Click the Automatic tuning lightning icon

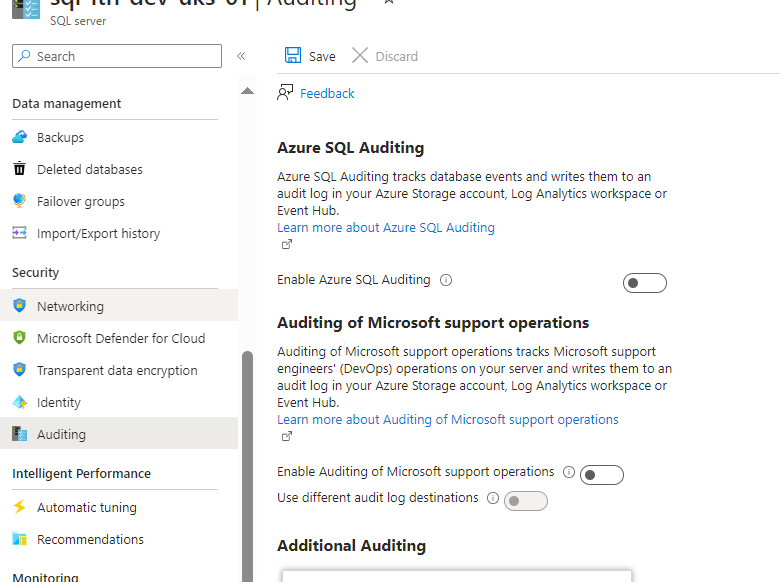[19, 507]
